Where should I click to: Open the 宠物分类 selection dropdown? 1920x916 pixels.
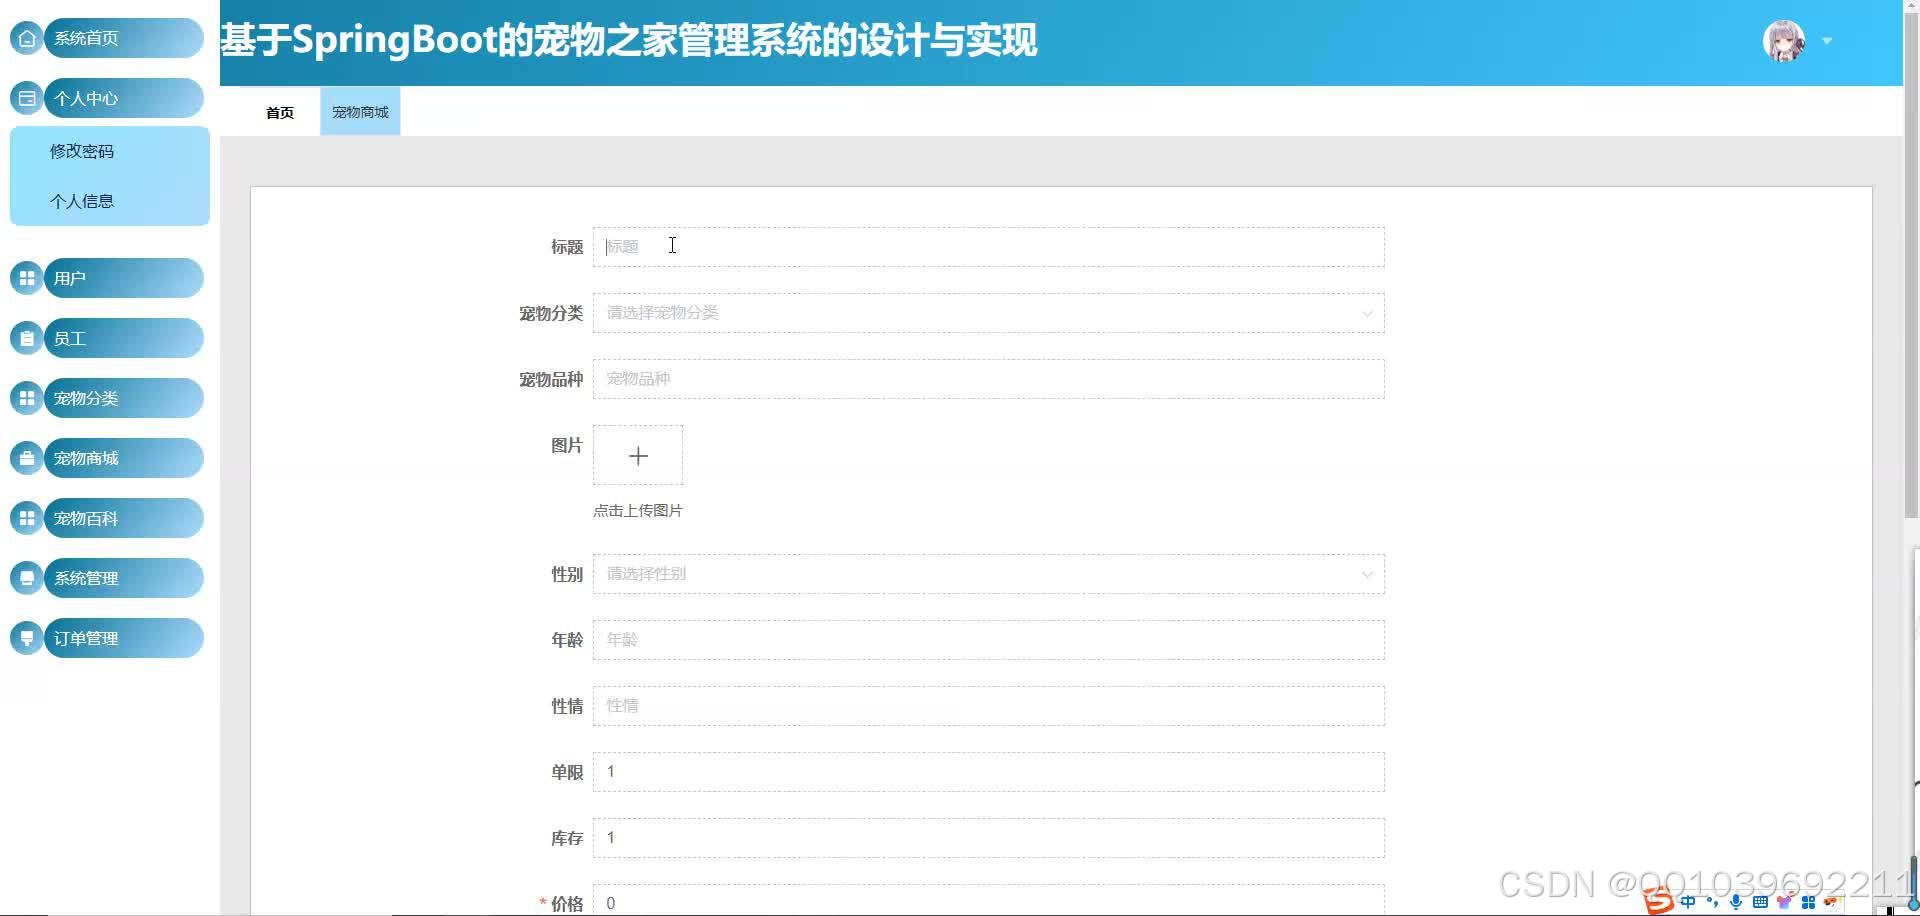[988, 313]
